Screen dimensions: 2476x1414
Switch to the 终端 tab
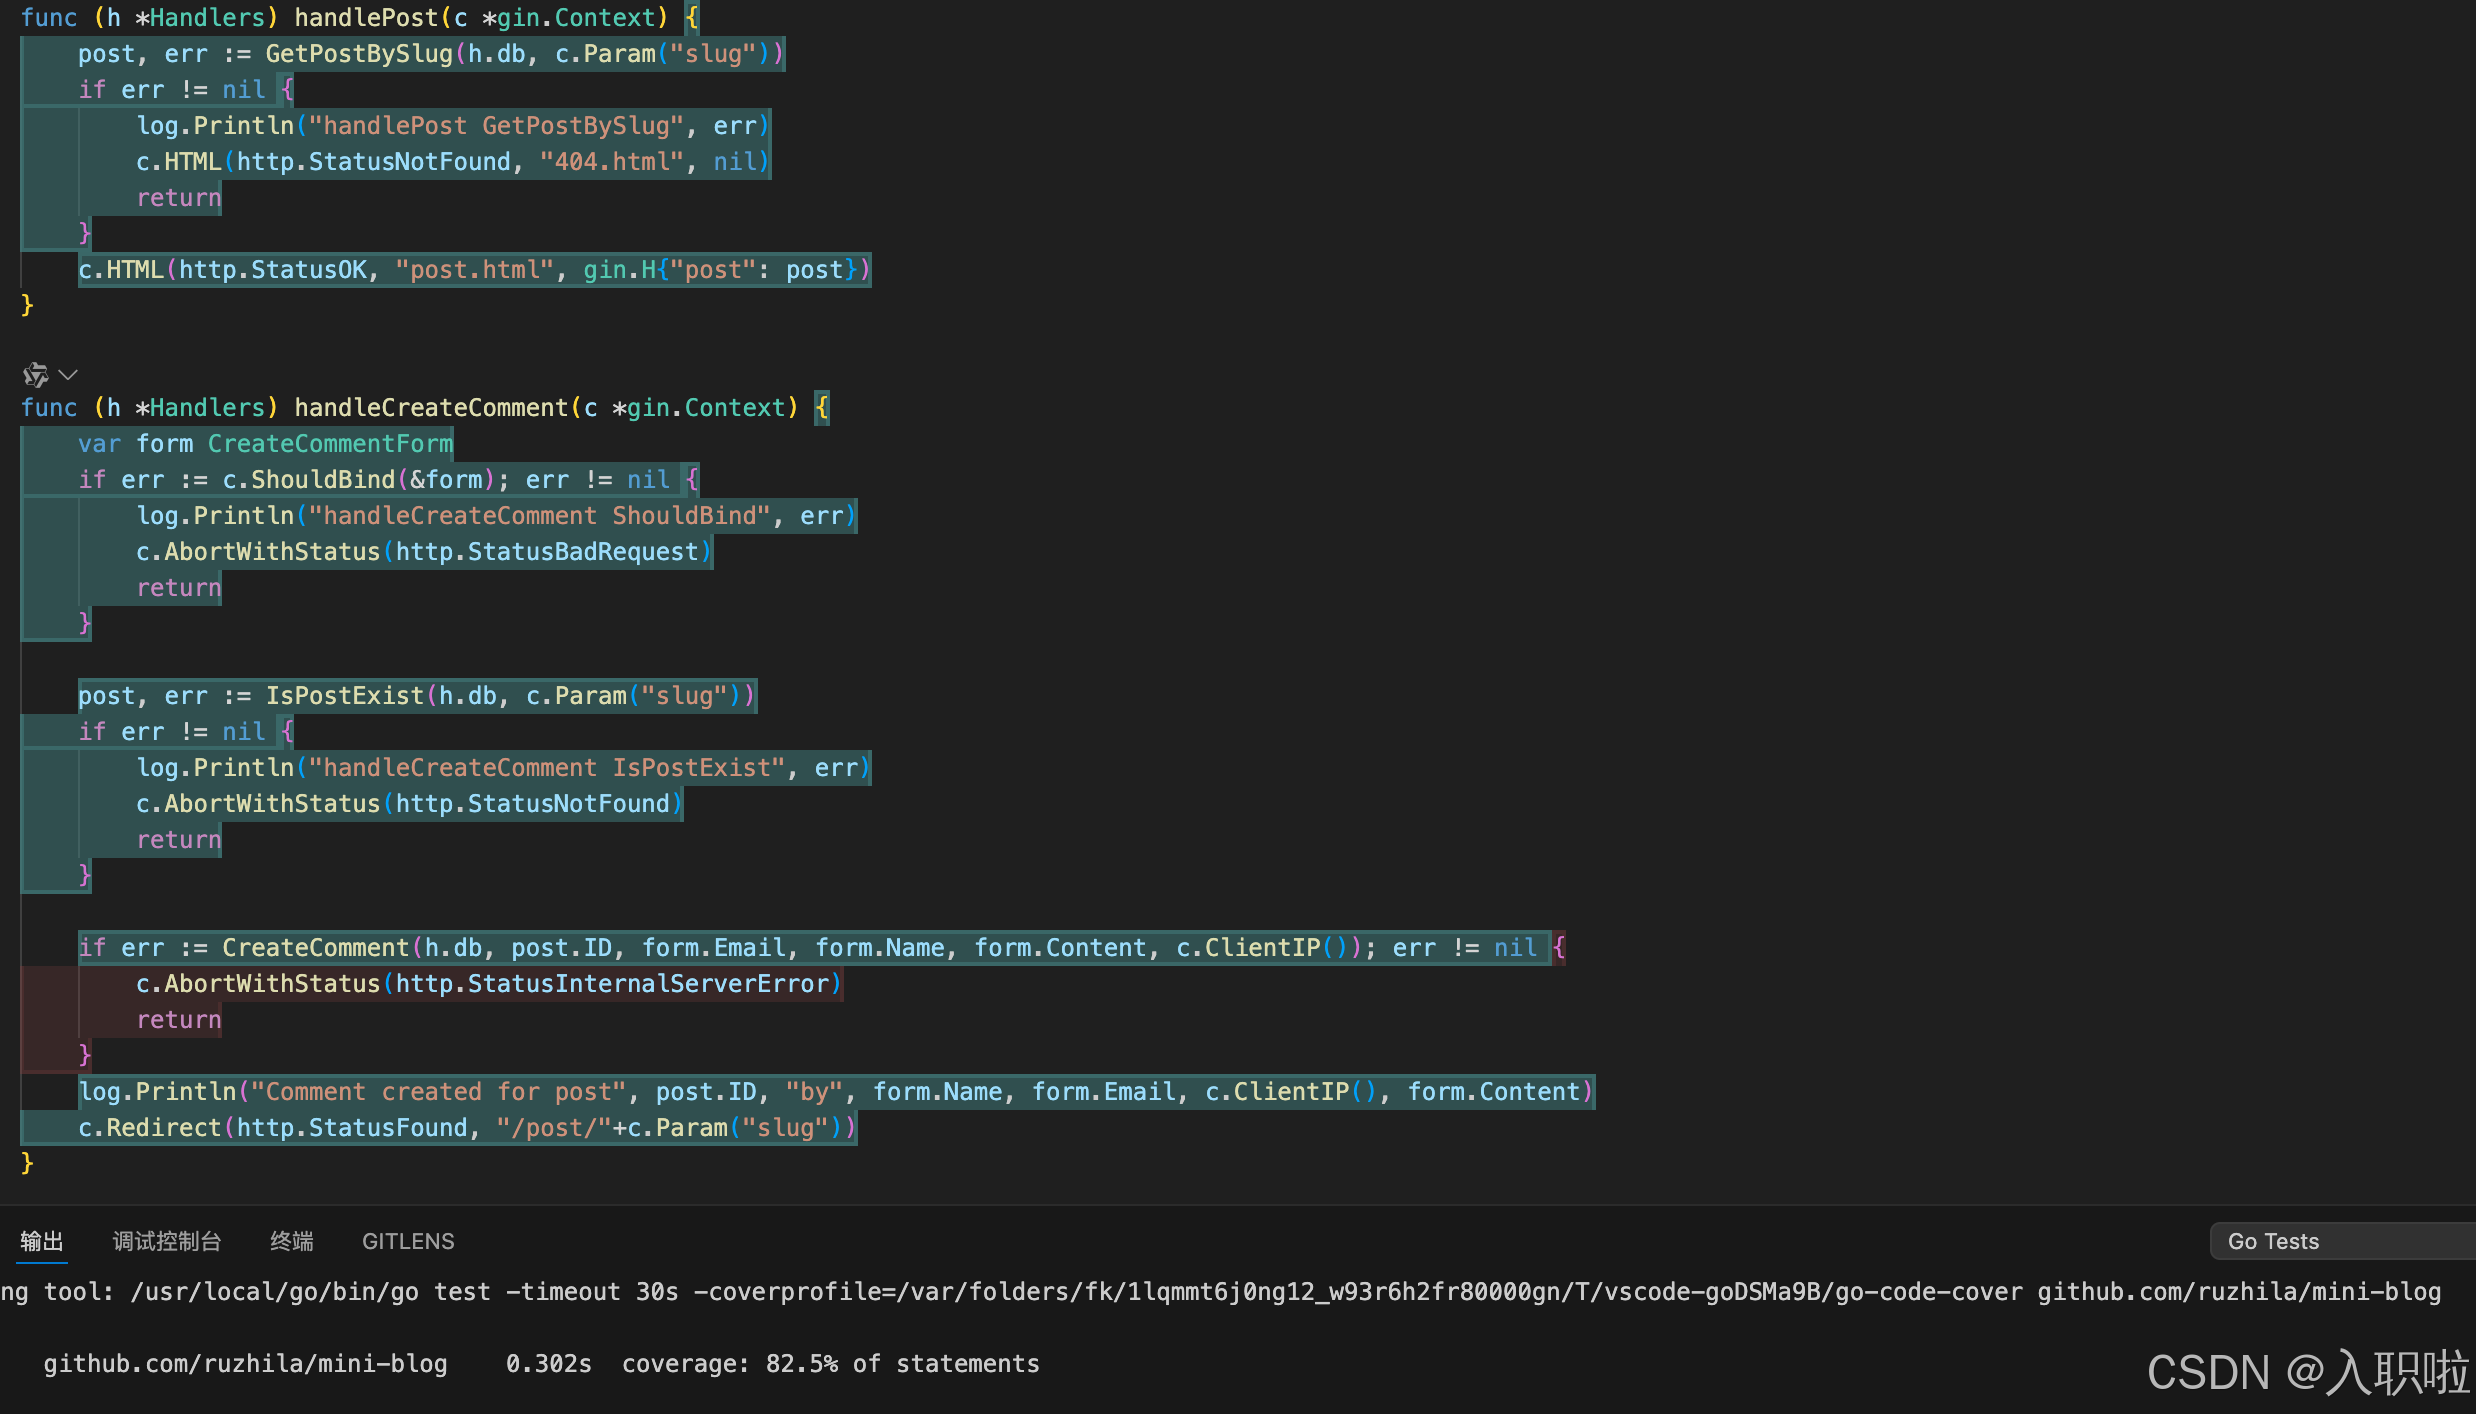[291, 1241]
